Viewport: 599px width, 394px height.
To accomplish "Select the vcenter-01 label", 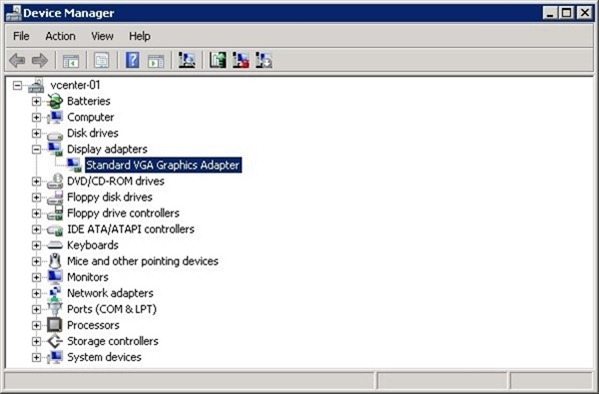I will click(x=75, y=85).
